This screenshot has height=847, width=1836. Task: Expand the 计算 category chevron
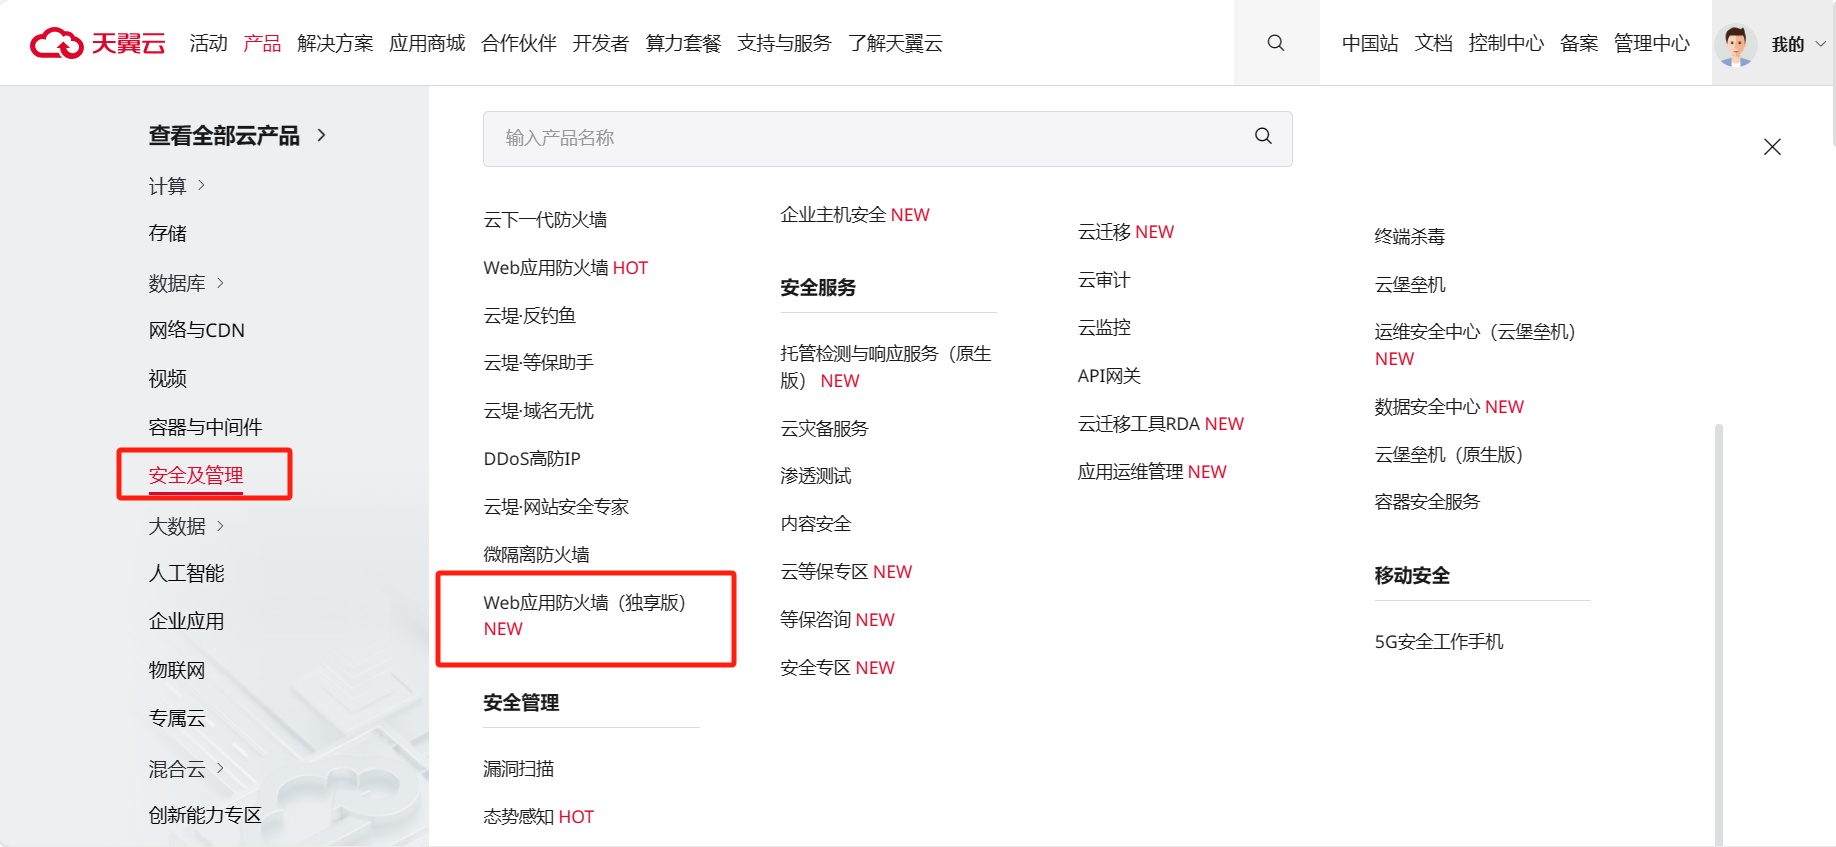pos(202,185)
